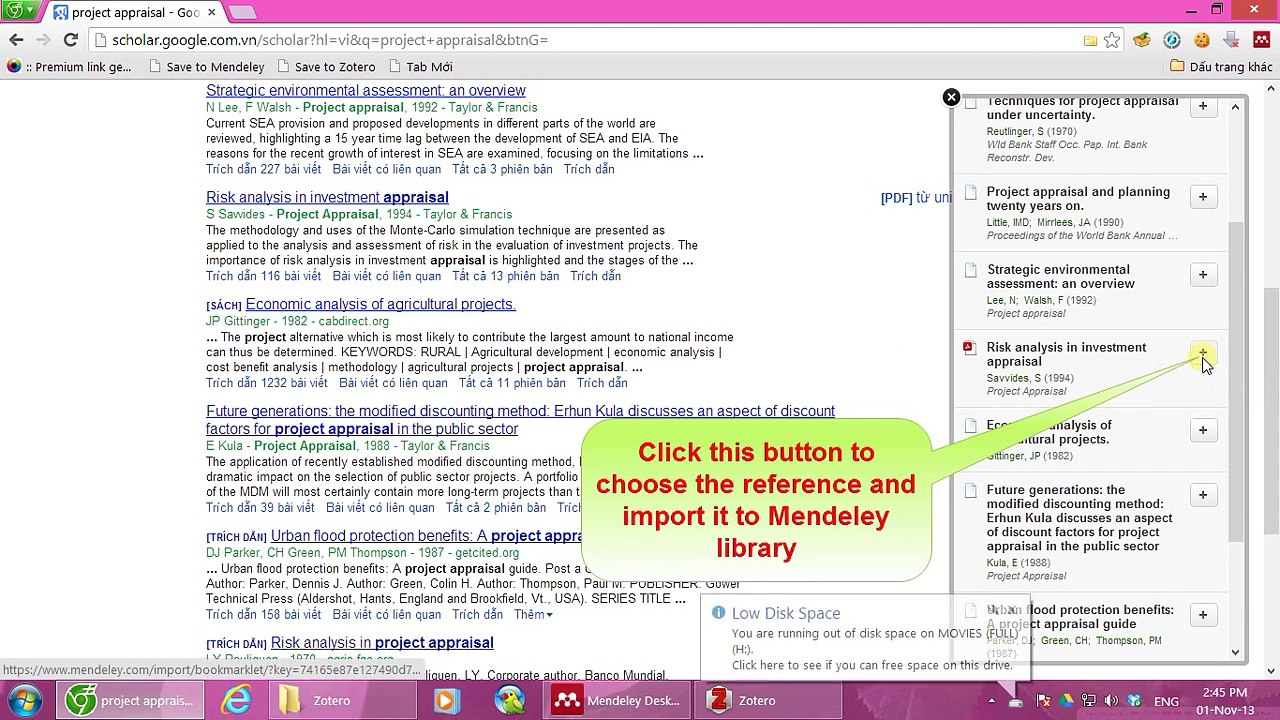Reload the Google Scholar page
Screen dimensions: 1280x720
[70, 40]
